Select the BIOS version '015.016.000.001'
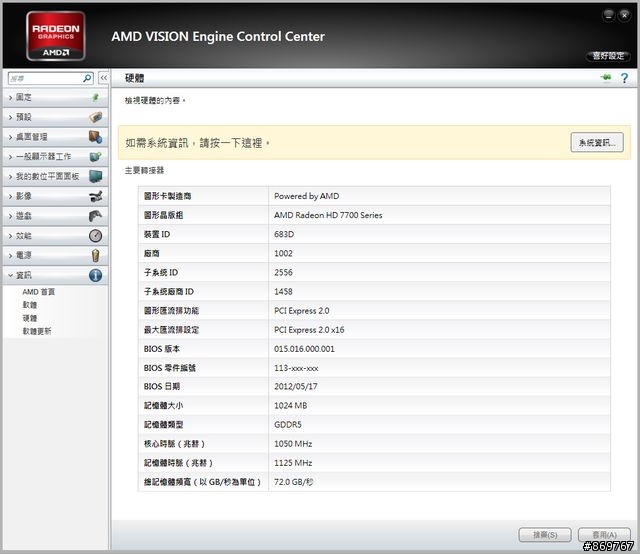The height and width of the screenshot is (554, 640). coord(304,349)
